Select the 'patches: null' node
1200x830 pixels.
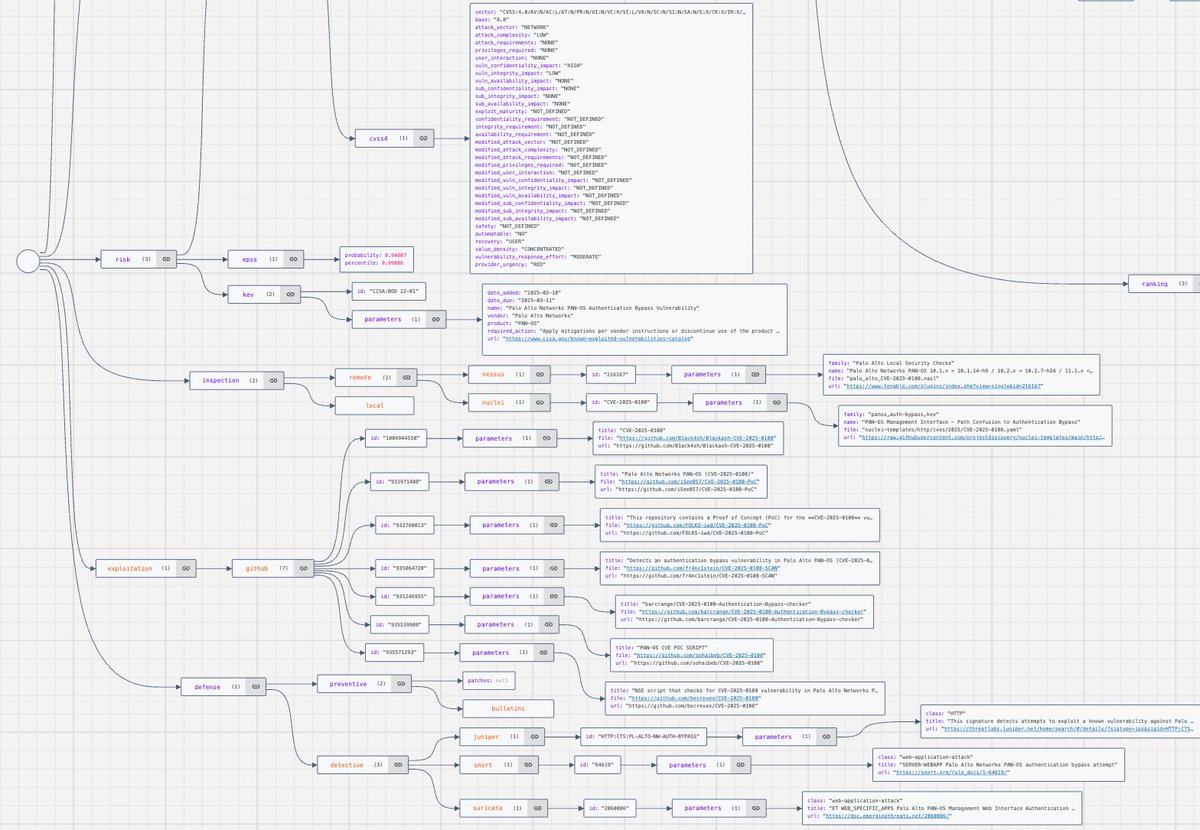(490, 680)
